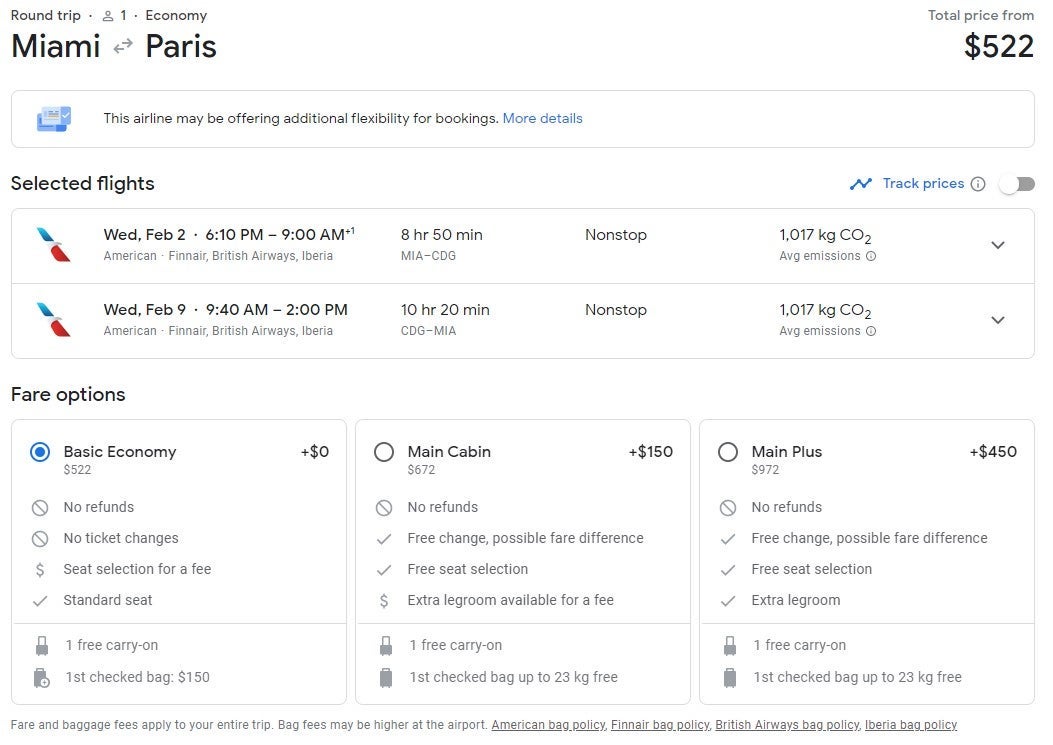Open the Iberia bag policy link
The height and width of the screenshot is (745, 1053).
tap(910, 725)
